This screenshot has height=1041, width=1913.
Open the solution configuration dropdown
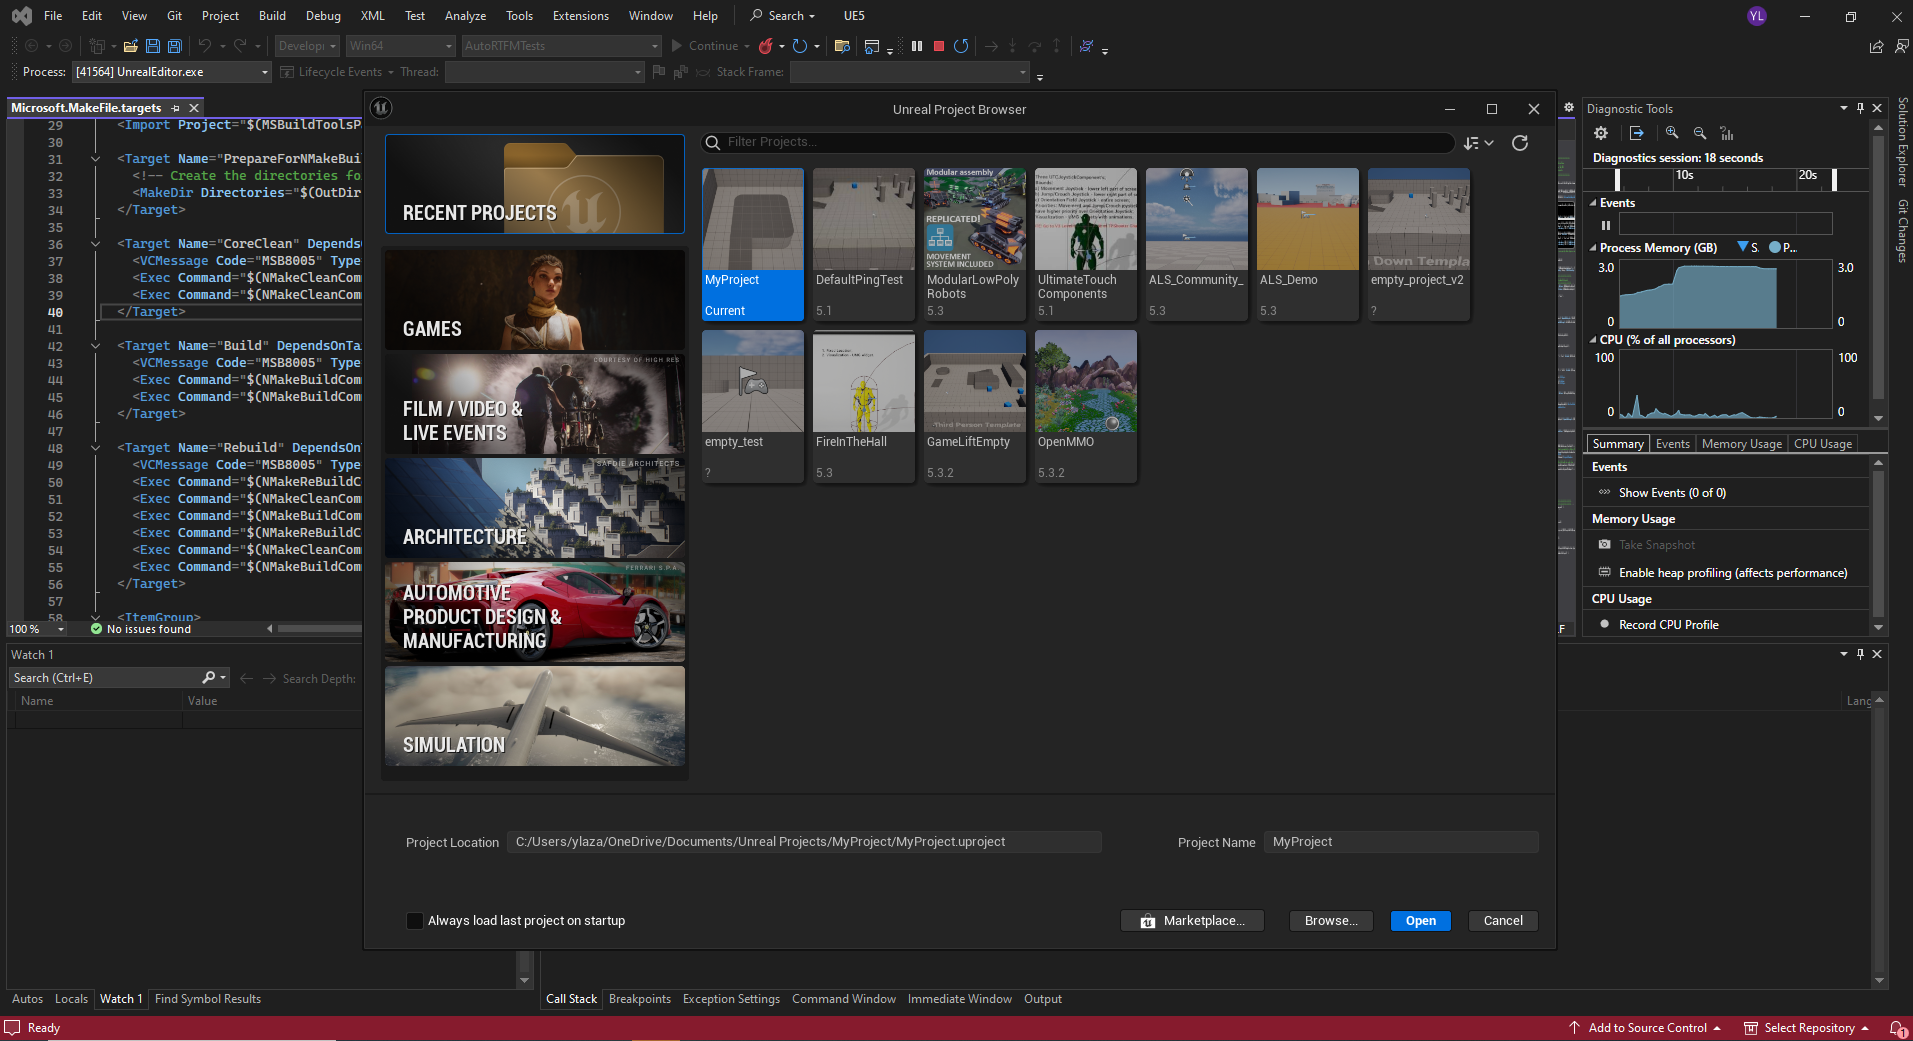[x=307, y=46]
